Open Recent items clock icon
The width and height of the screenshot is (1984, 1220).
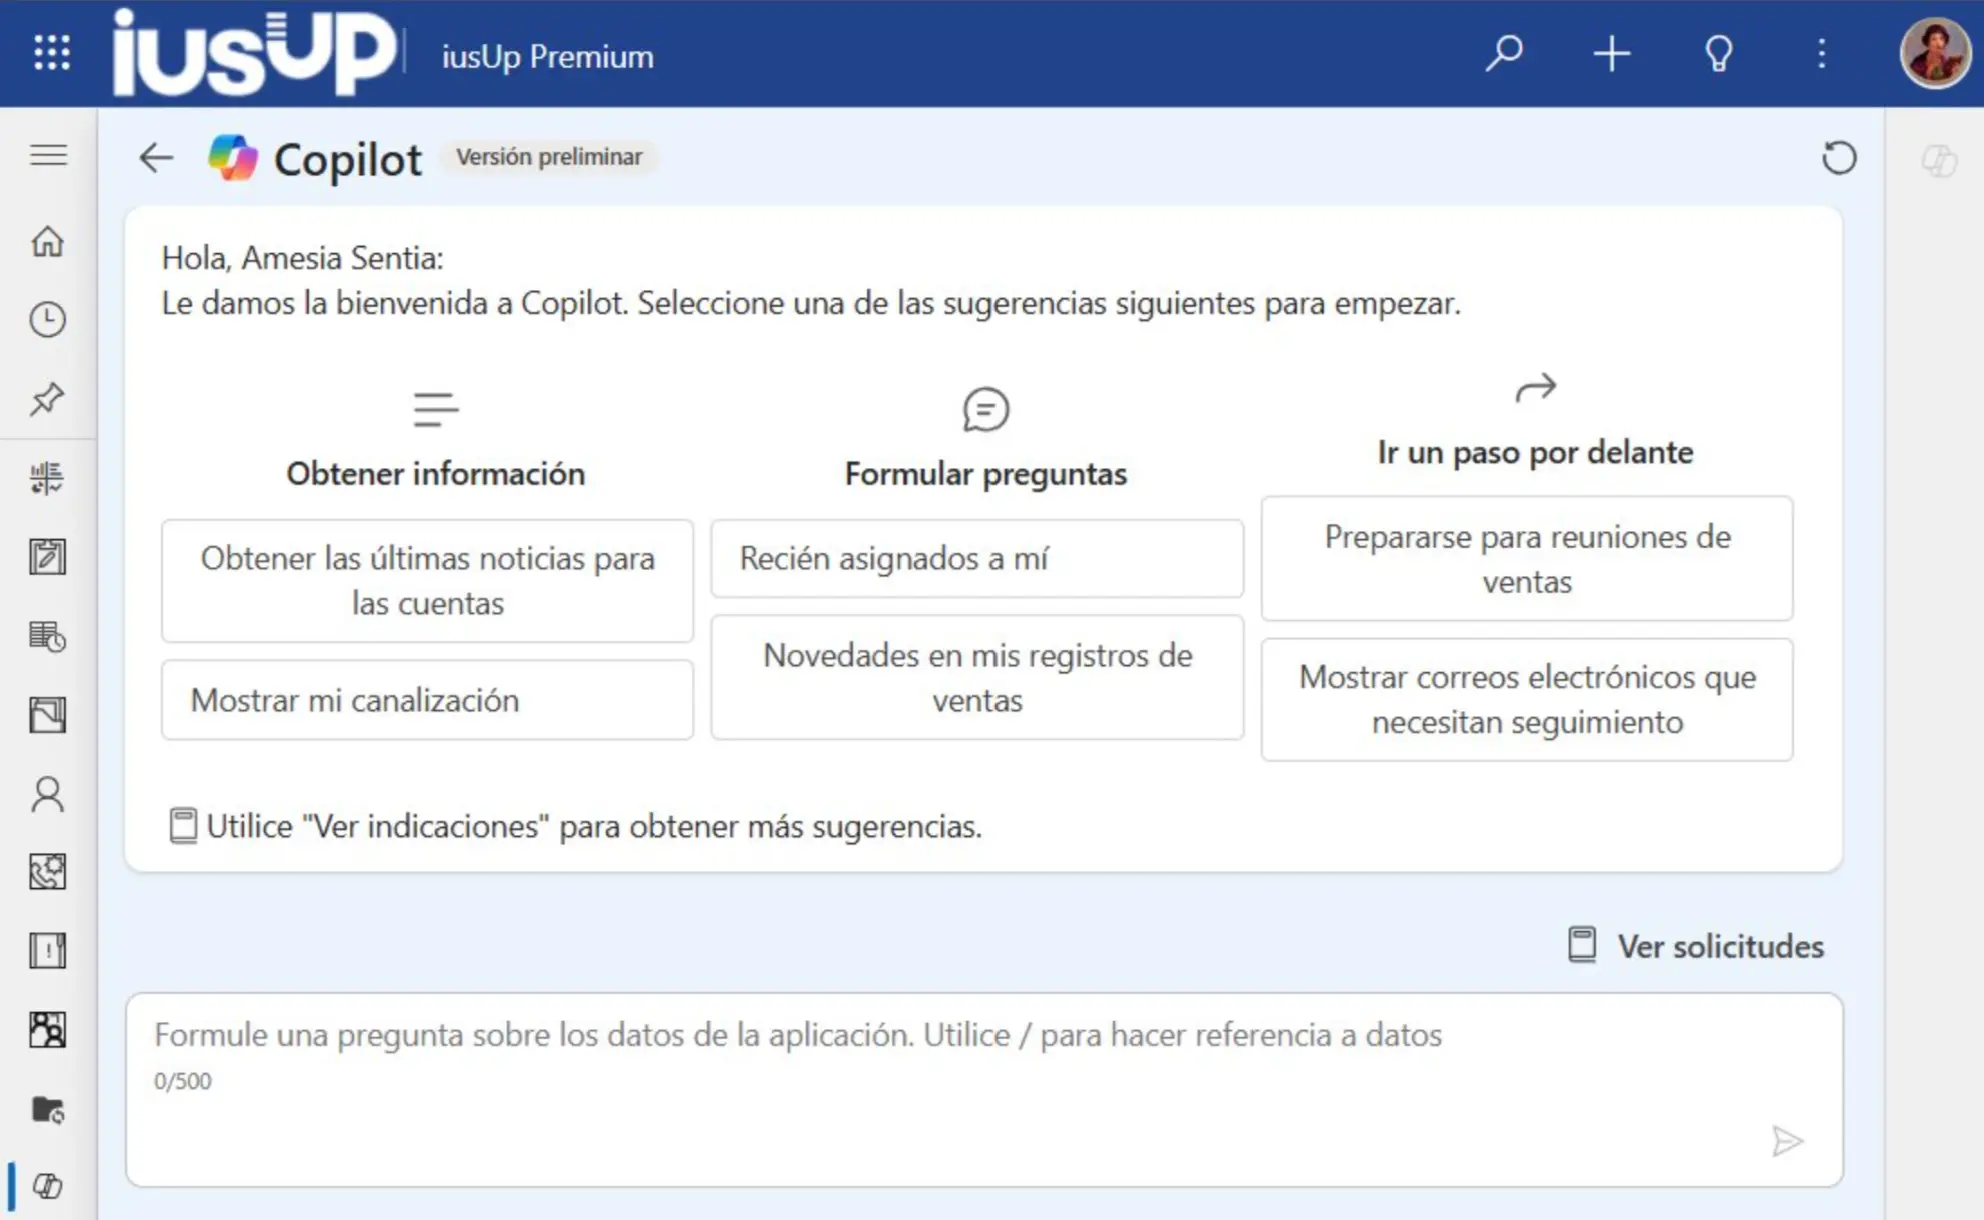[47, 320]
